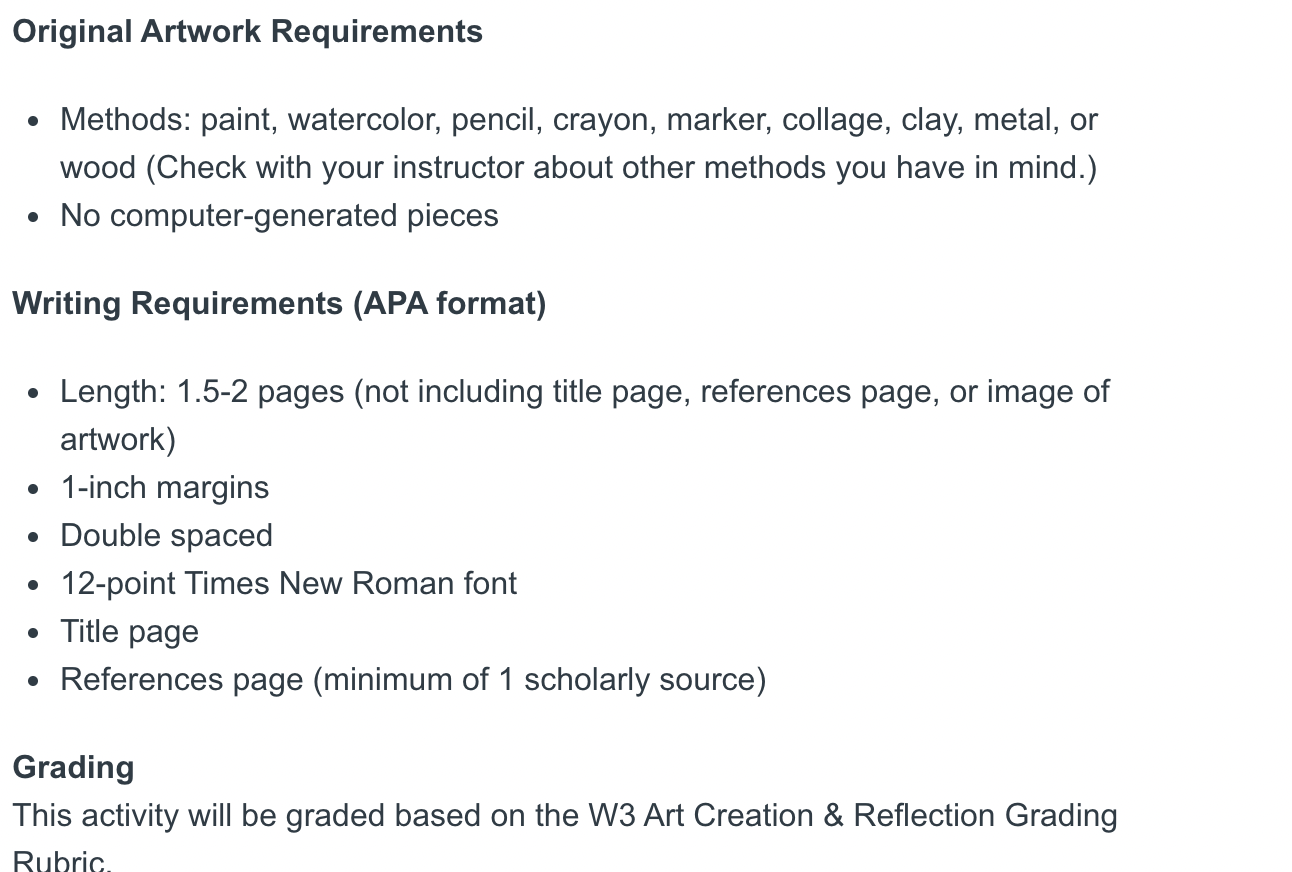
Task: Click the No computer-generated pieces bullet
Action: pyautogui.click(x=279, y=216)
